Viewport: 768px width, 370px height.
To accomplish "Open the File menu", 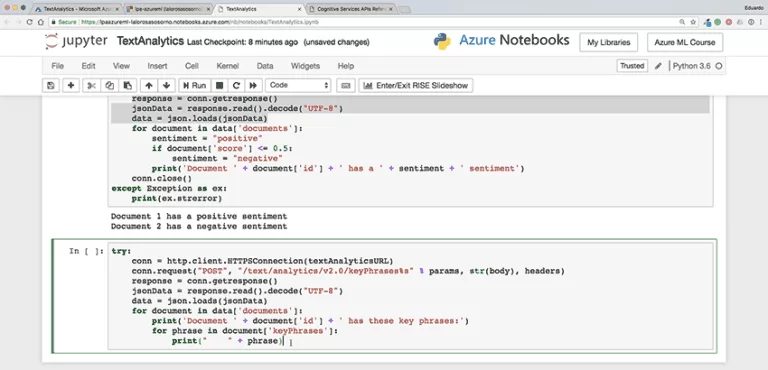I will tap(57, 66).
